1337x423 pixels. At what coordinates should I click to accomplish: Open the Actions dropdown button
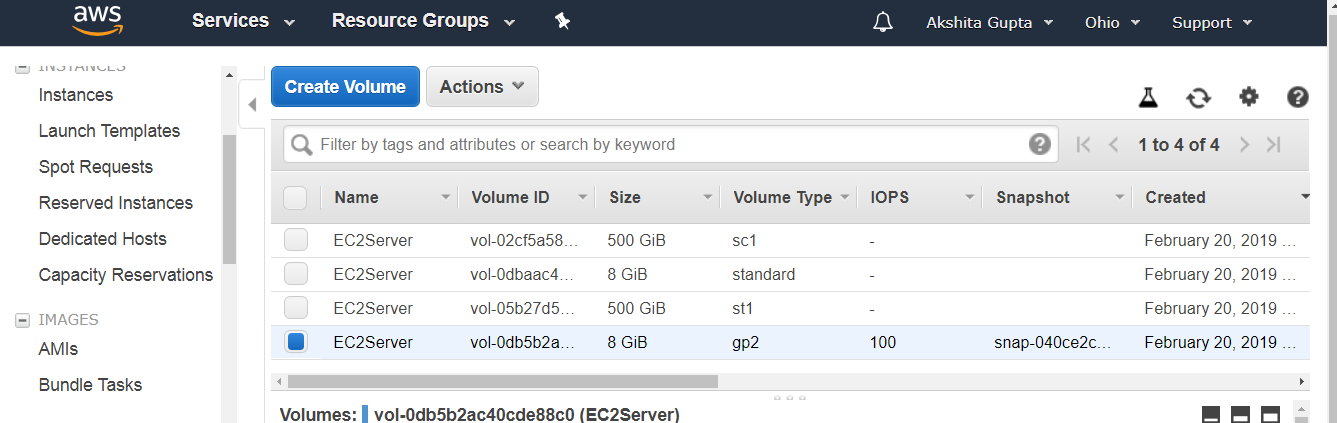(482, 86)
